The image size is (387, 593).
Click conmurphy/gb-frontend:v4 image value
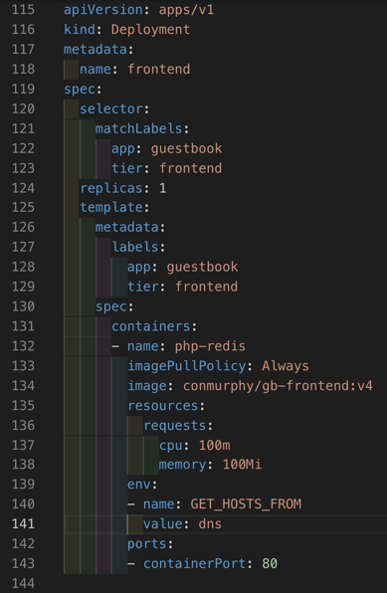pos(278,386)
